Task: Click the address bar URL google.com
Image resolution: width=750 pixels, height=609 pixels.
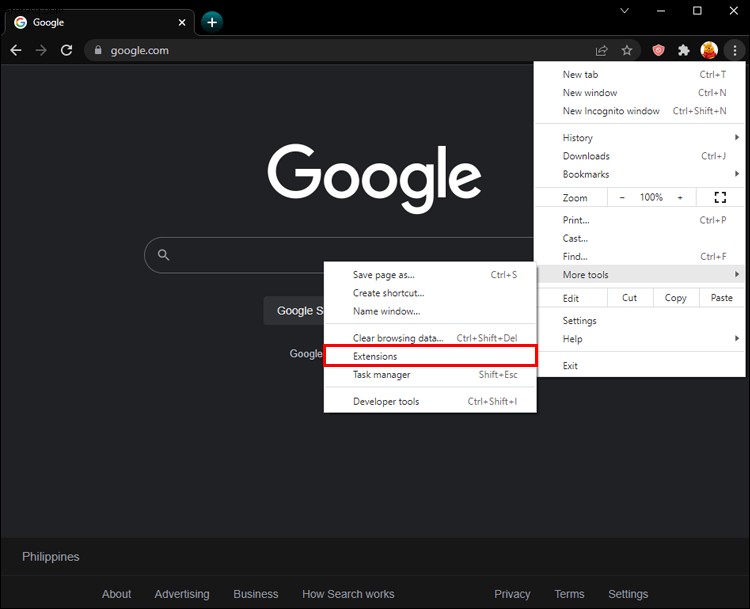Action: point(140,50)
